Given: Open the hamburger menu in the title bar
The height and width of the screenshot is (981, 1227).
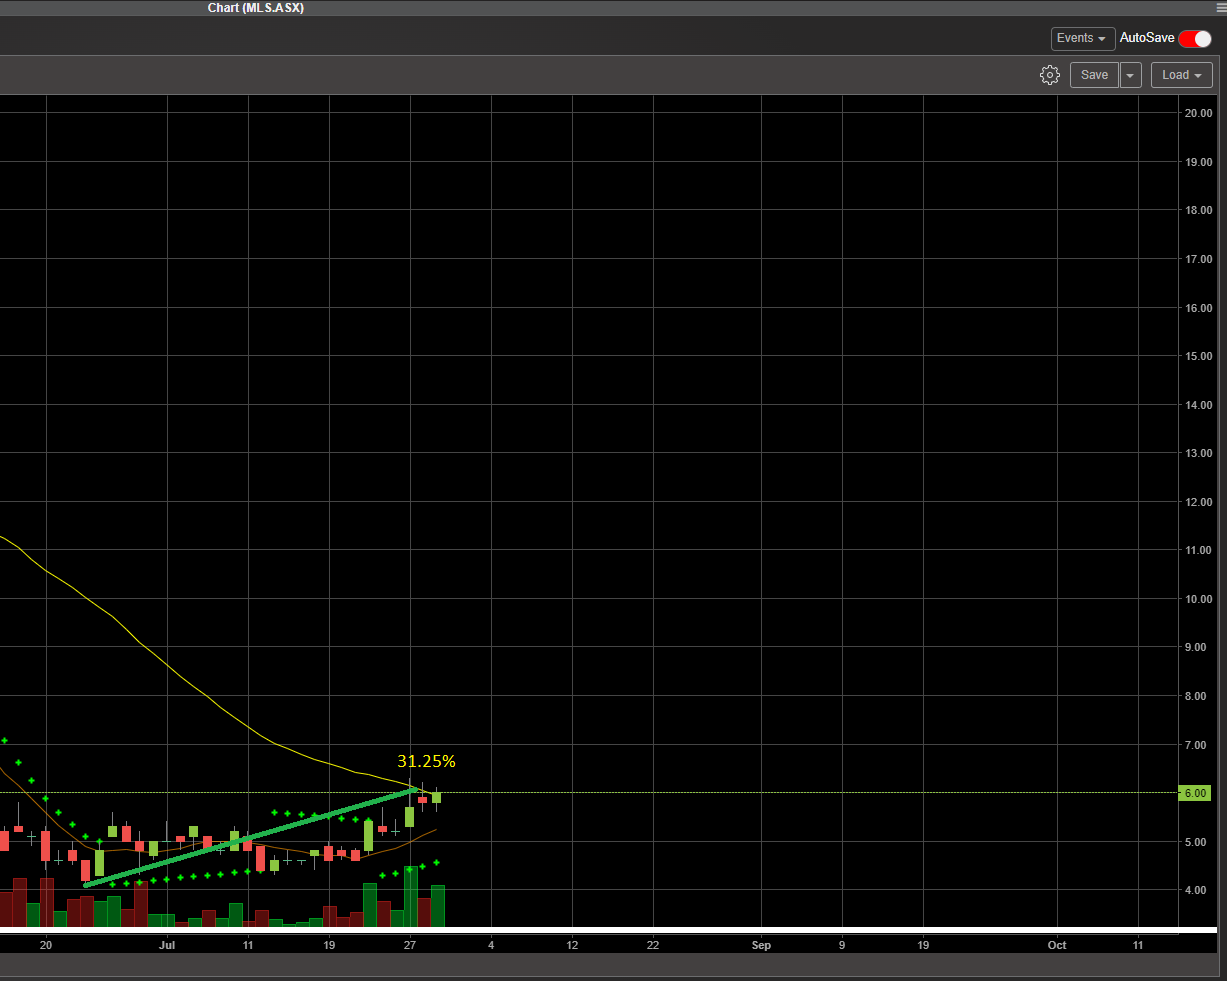Looking at the screenshot, I should [x=1220, y=7].
